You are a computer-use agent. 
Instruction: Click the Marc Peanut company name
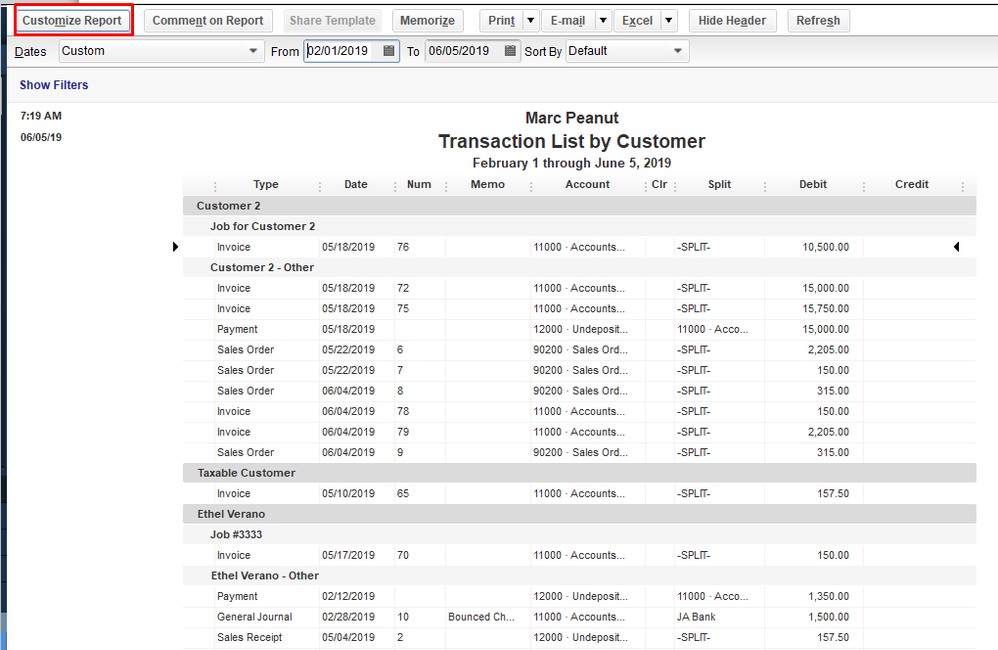[572, 118]
